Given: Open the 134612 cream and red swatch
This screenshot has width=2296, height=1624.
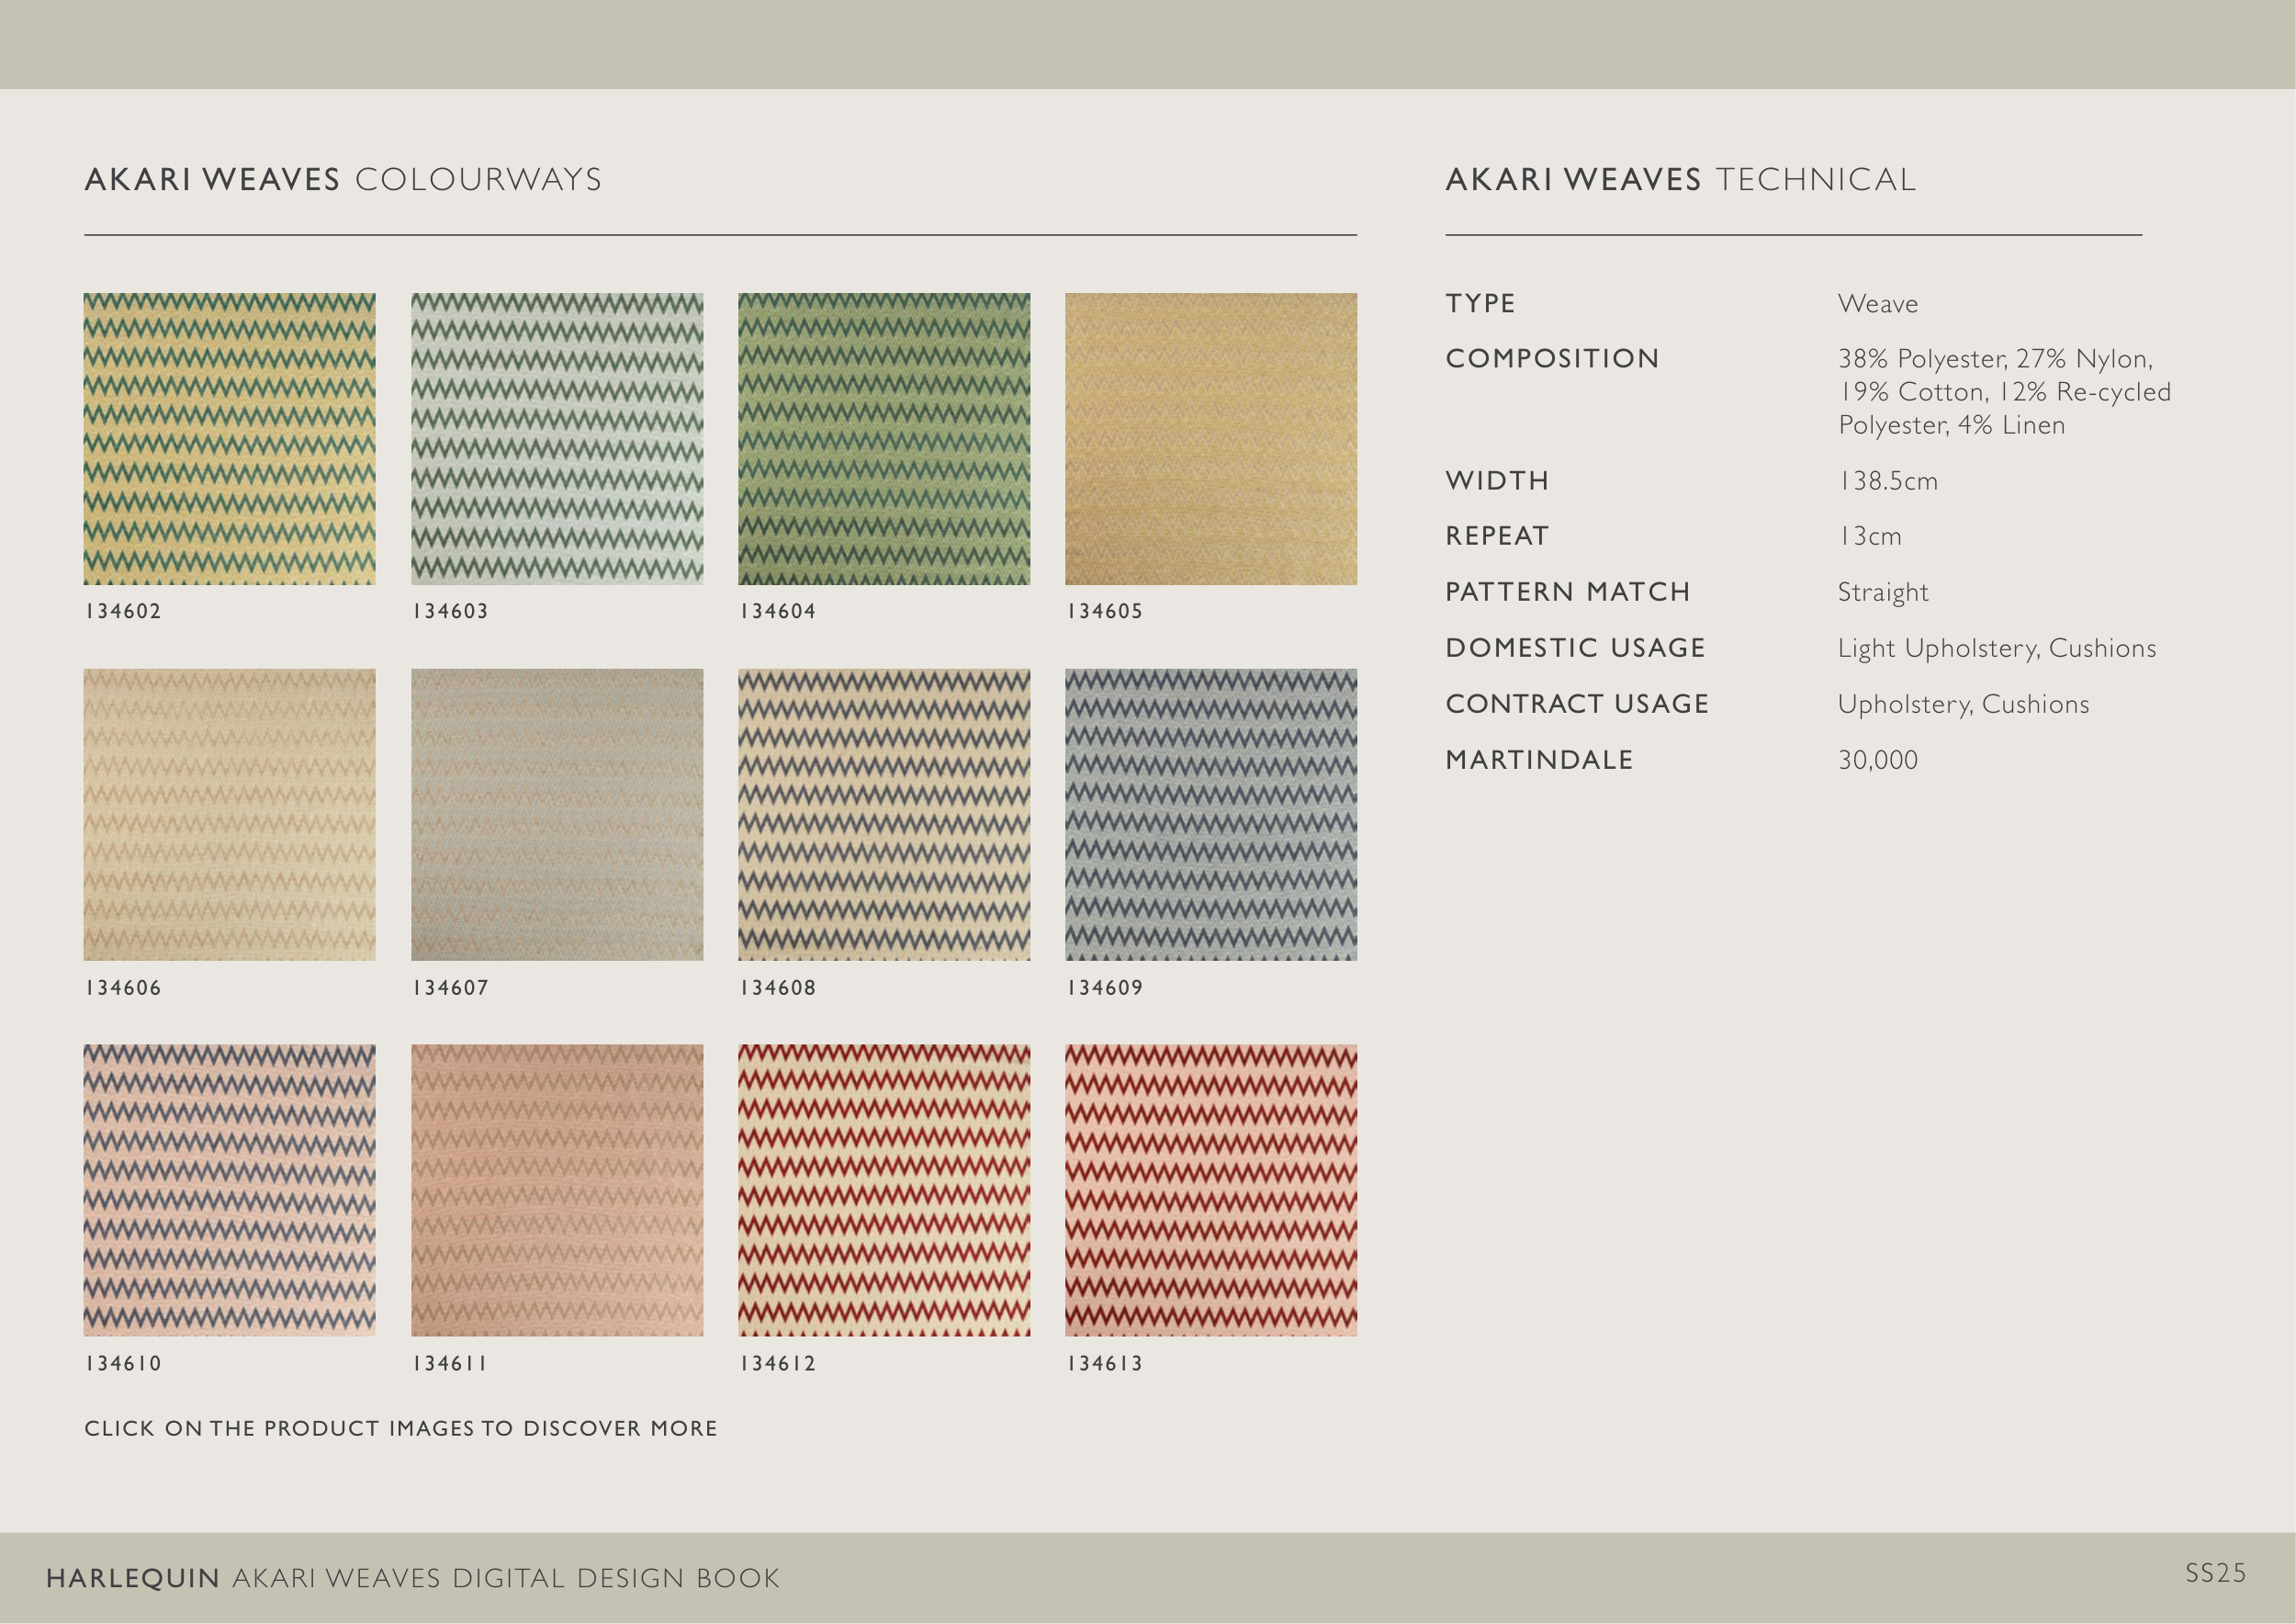Looking at the screenshot, I should [x=884, y=1190].
